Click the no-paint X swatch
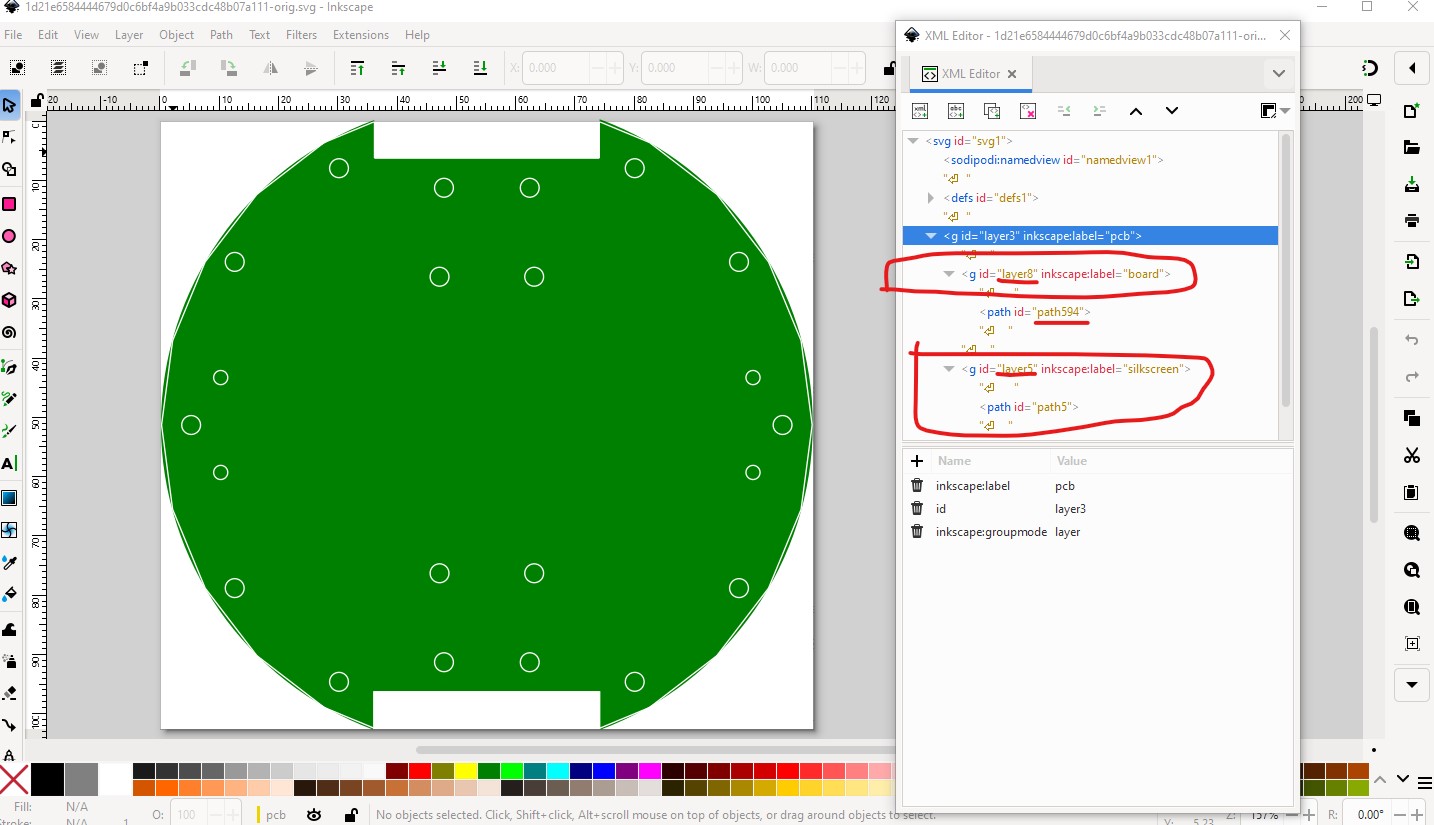 tap(14, 779)
